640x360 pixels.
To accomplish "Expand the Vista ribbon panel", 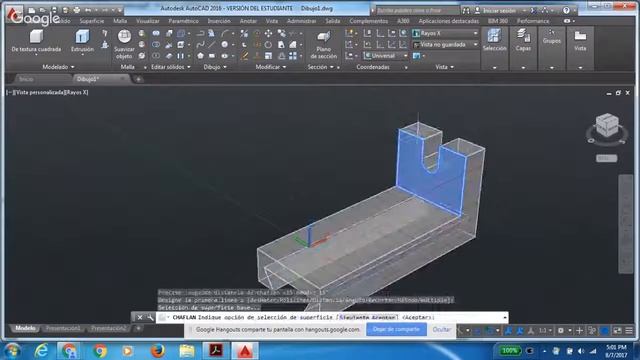I will (444, 67).
